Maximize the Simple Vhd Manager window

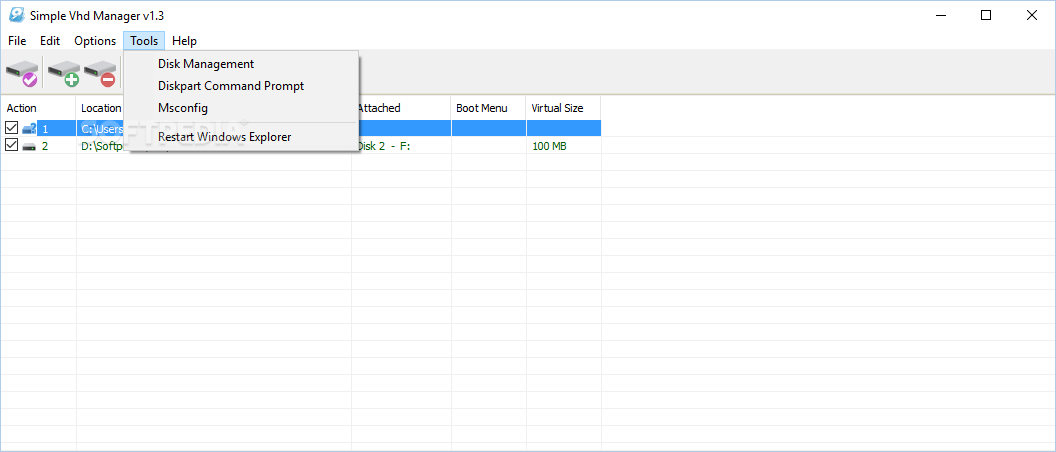(x=986, y=15)
